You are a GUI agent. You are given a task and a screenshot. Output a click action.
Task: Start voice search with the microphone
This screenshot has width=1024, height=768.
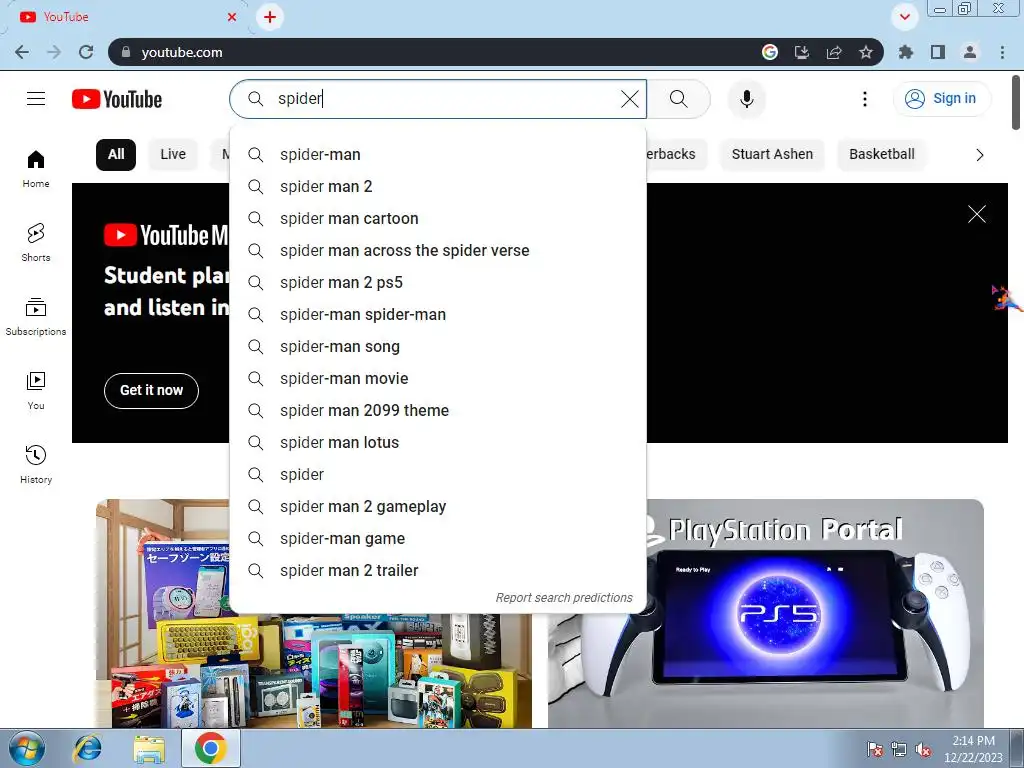point(746,99)
